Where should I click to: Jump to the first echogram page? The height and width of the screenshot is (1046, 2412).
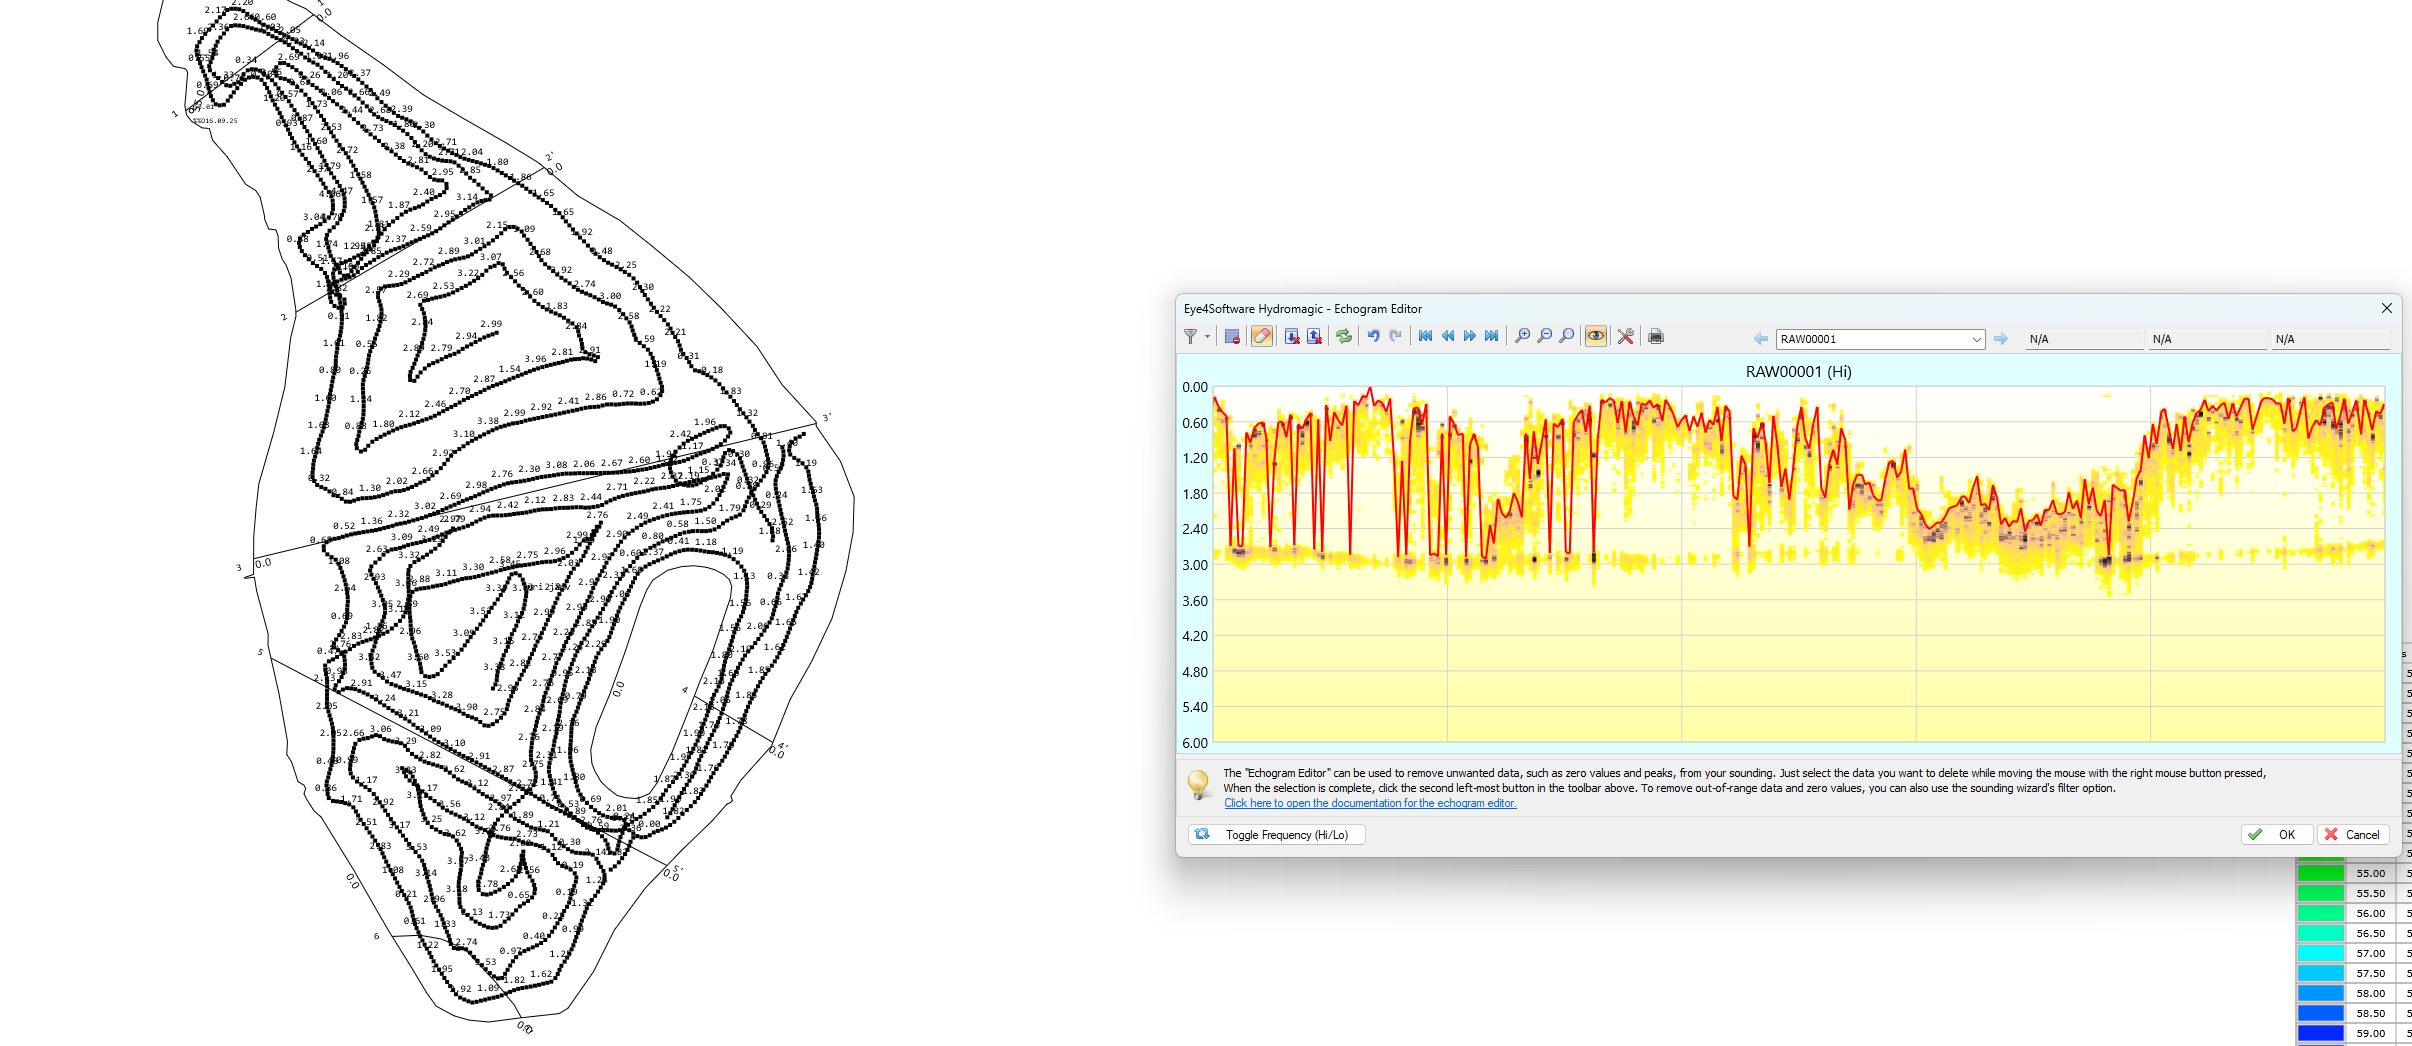point(1425,337)
